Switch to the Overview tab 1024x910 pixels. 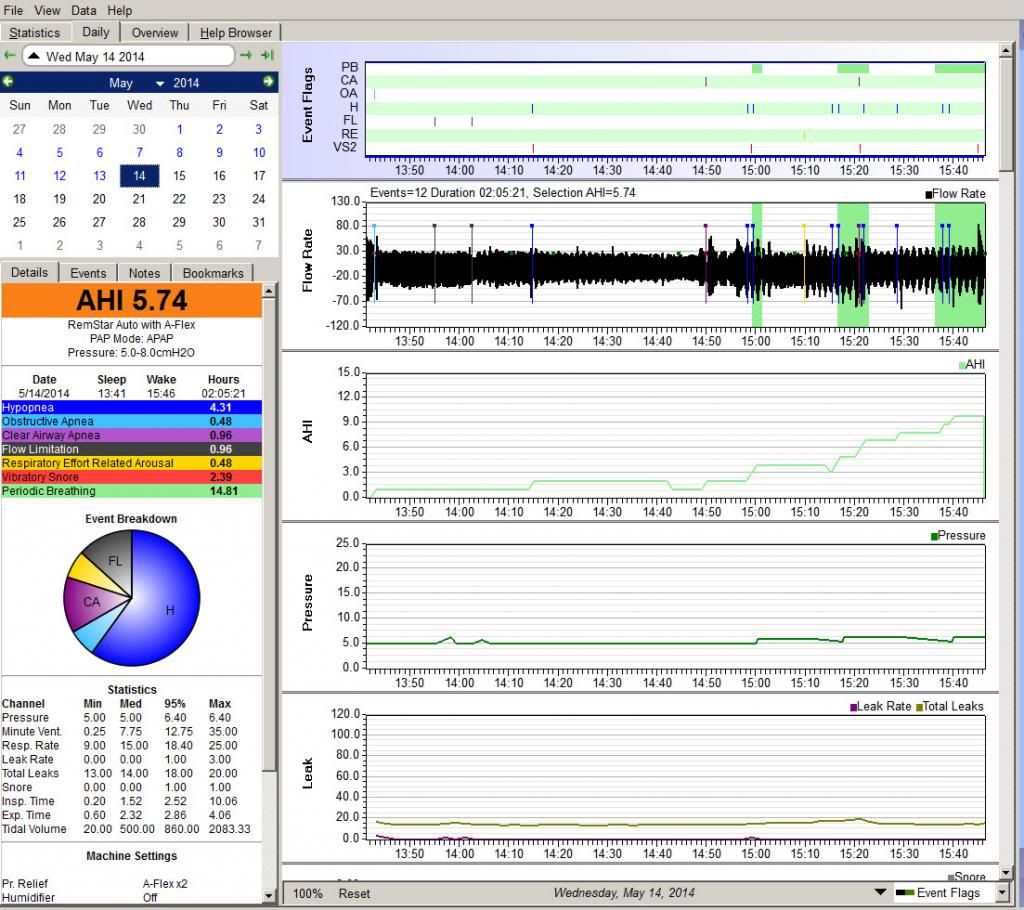click(x=155, y=33)
